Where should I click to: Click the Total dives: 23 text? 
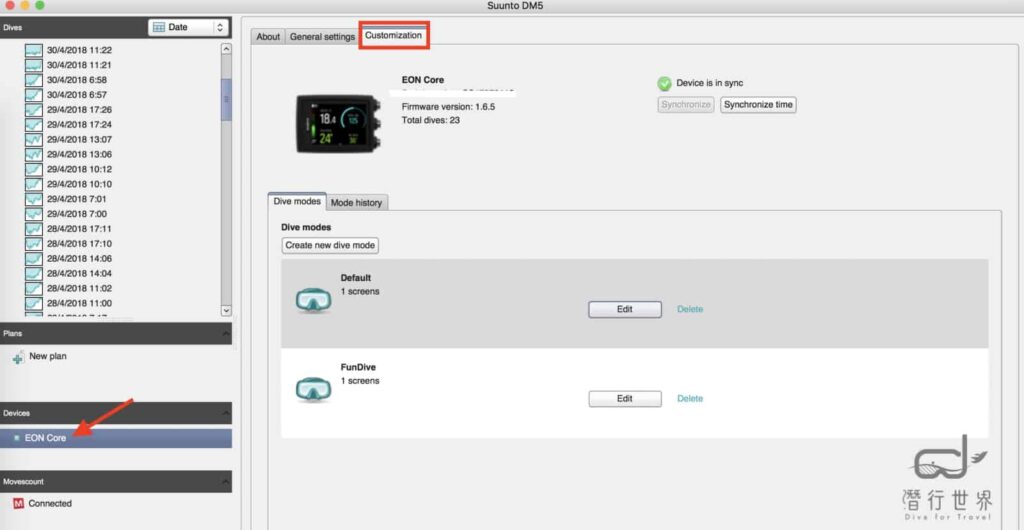430,121
